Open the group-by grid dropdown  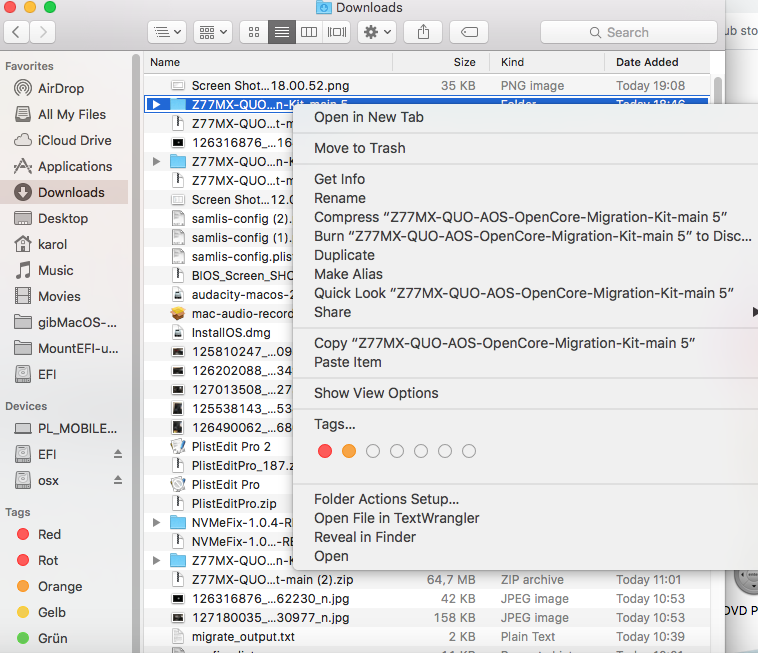click(x=213, y=32)
